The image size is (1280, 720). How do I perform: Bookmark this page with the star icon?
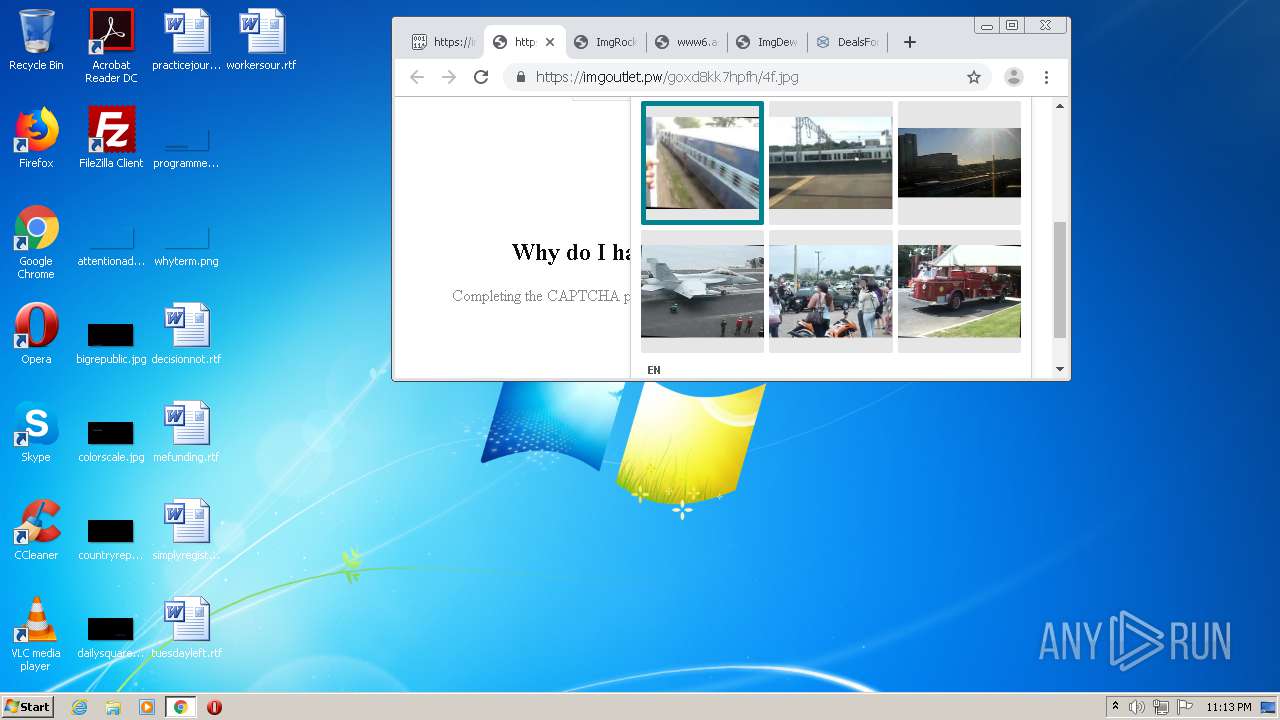click(973, 77)
